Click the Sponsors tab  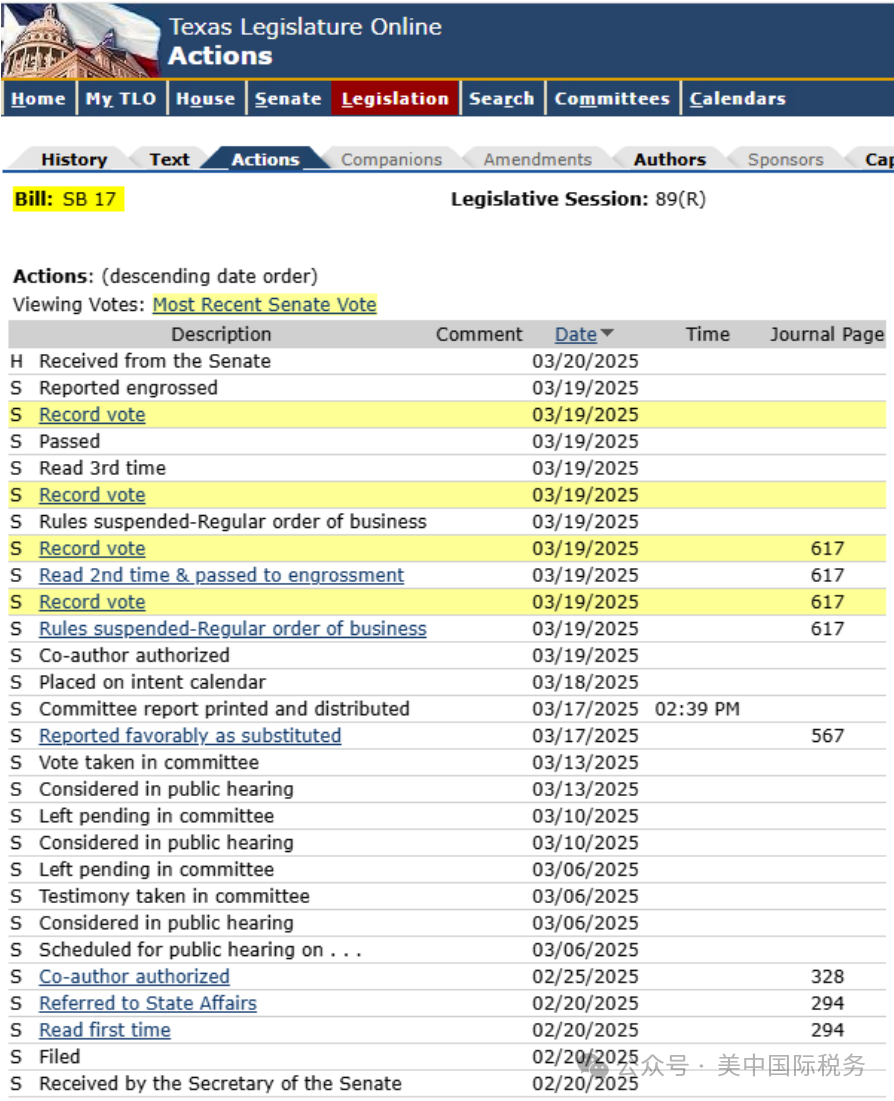(785, 159)
